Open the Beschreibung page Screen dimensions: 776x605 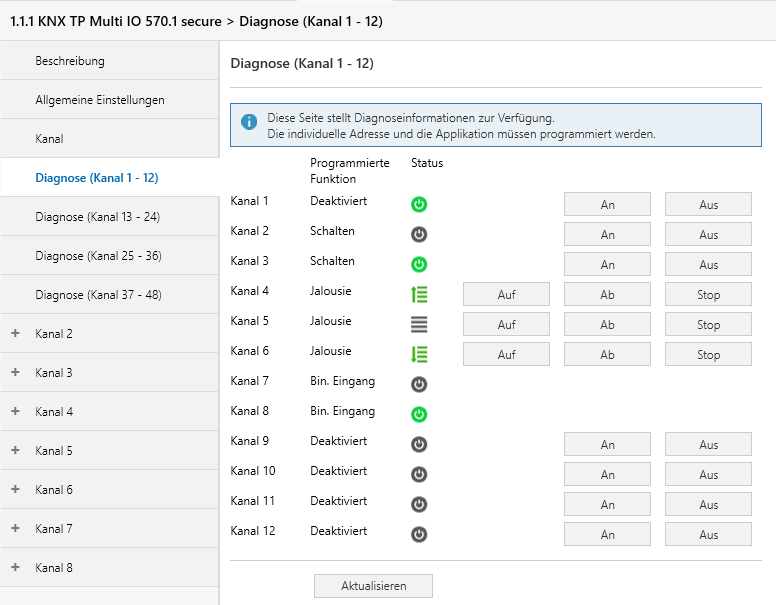[x=70, y=61]
